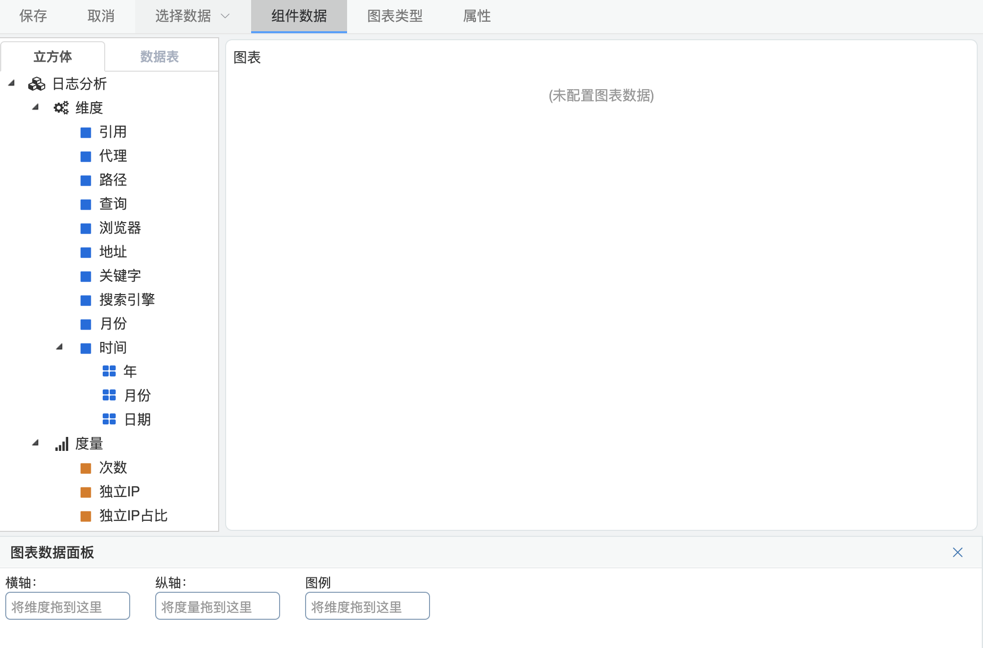
Task: Collapse the 日志分析 tree node
Action: tap(11, 83)
